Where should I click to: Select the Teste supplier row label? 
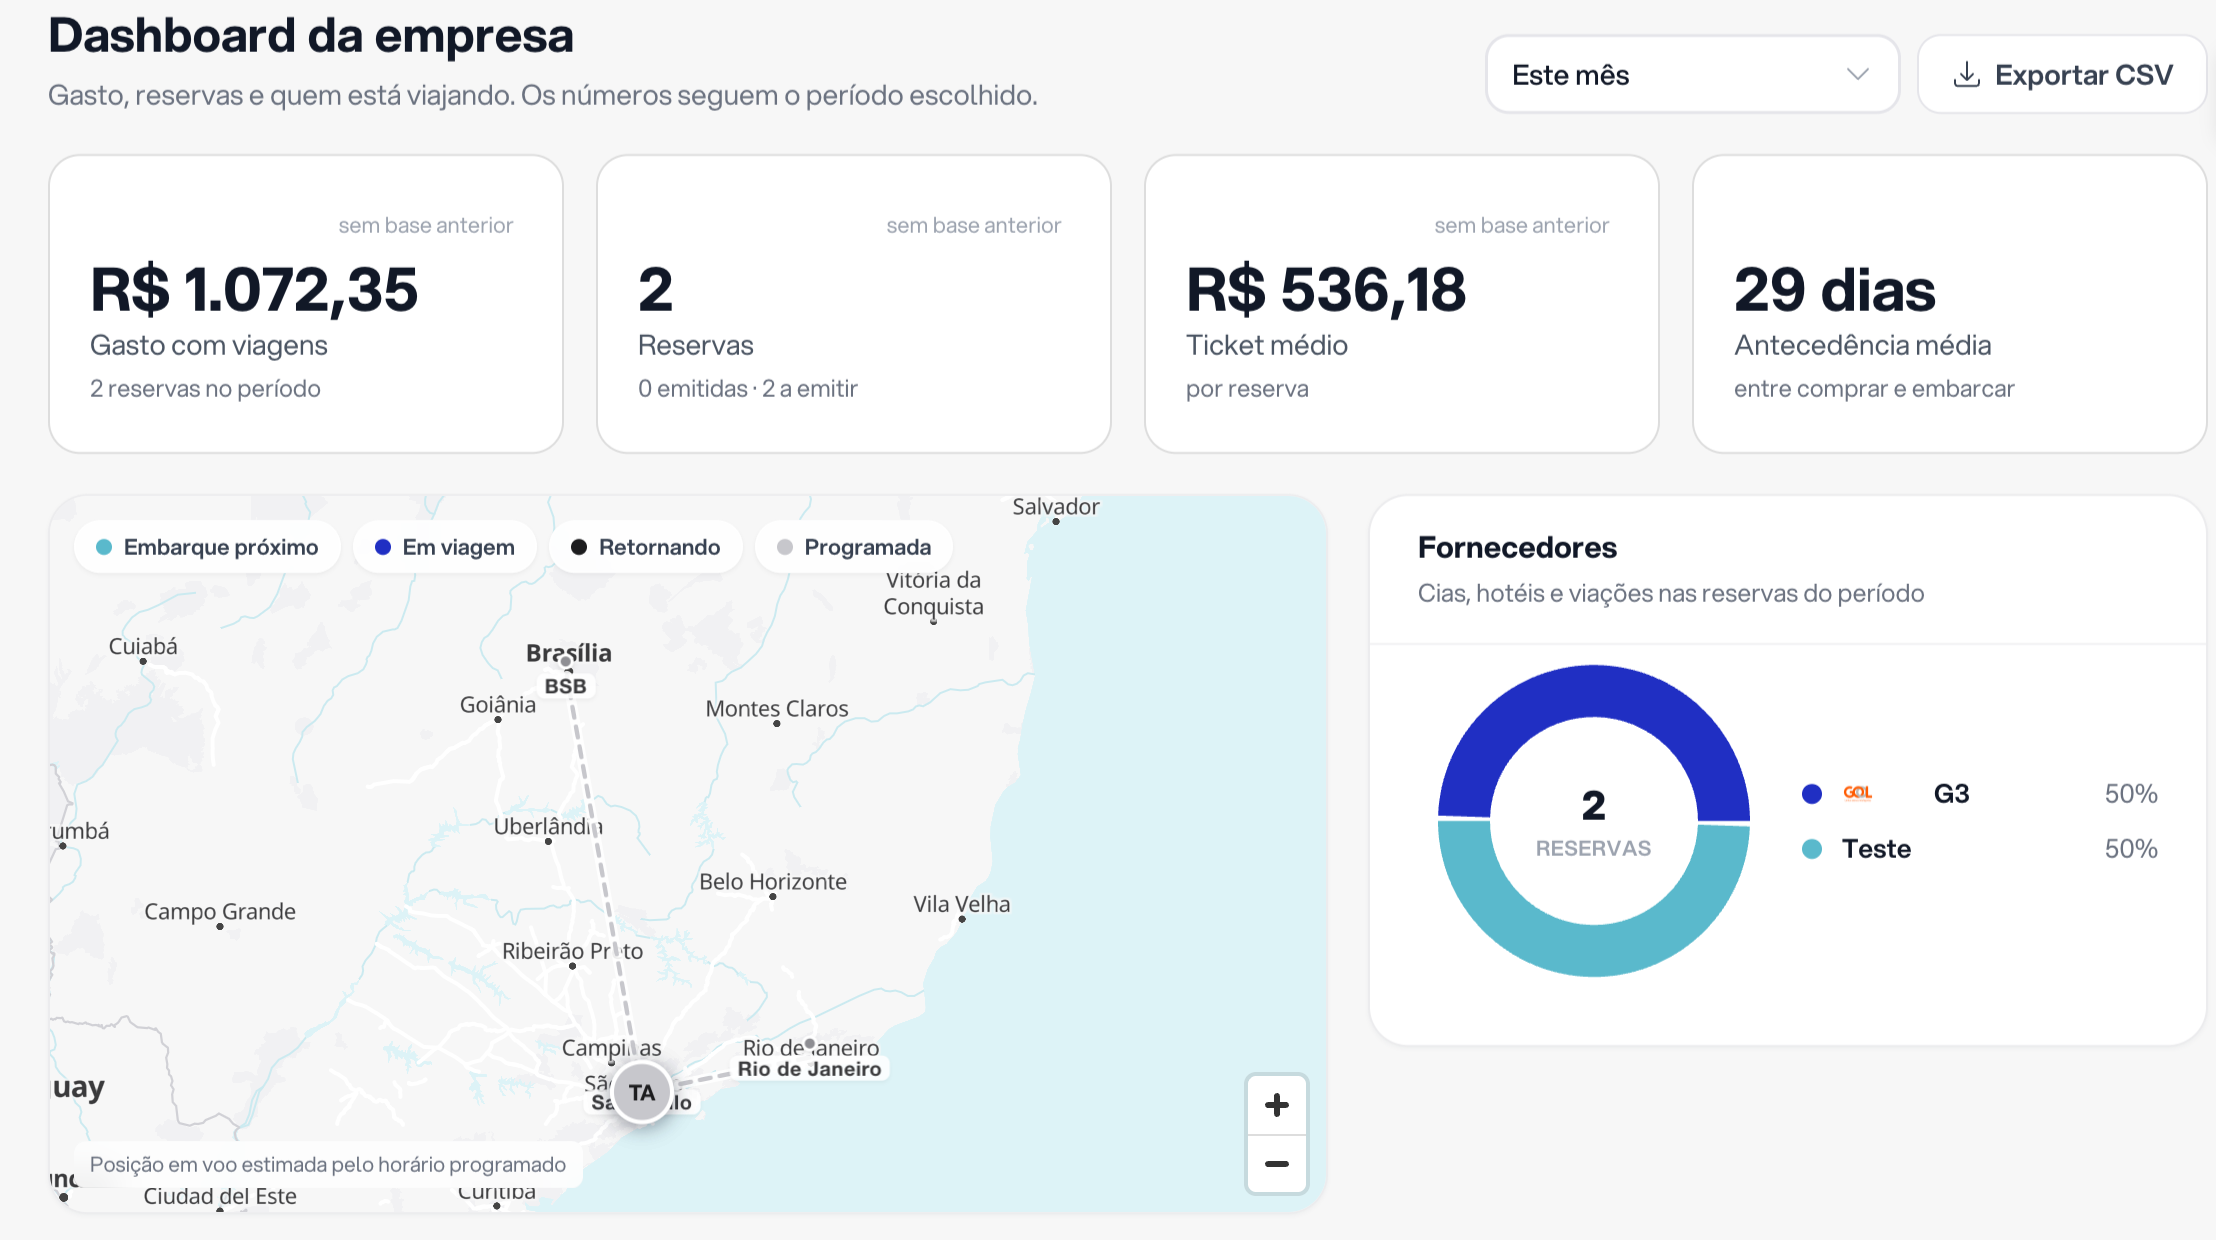(1876, 849)
